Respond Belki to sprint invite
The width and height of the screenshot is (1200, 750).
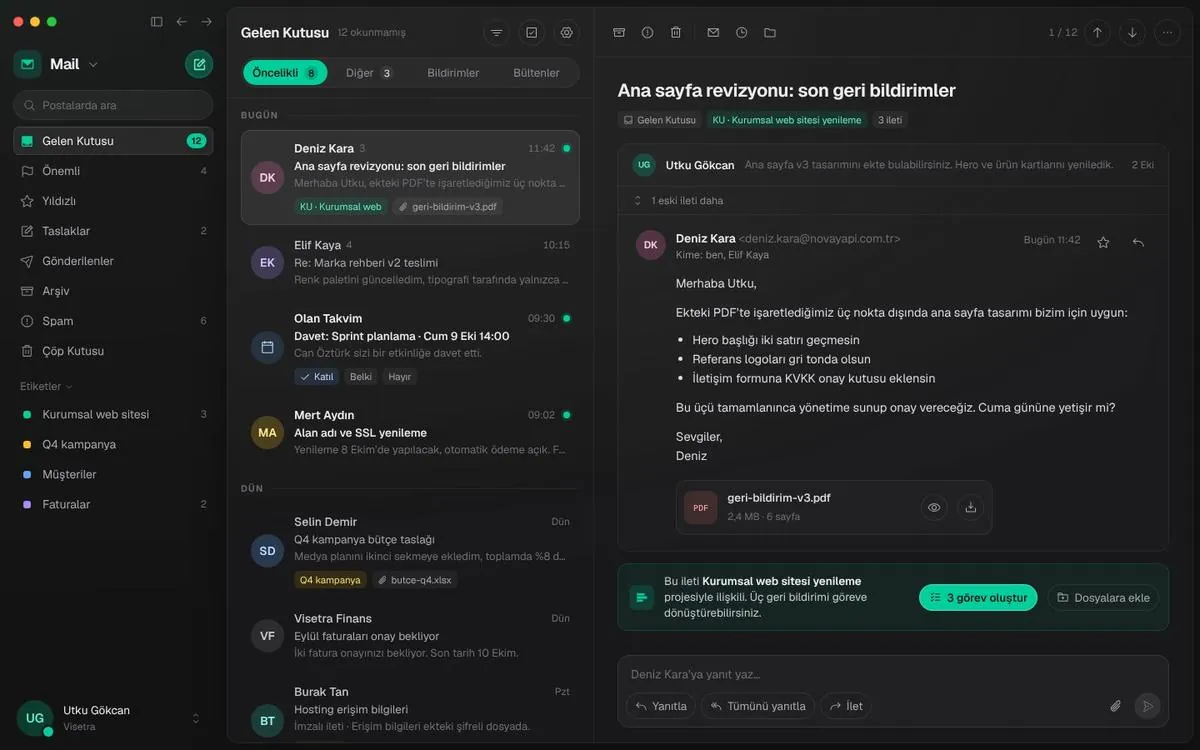pos(360,377)
